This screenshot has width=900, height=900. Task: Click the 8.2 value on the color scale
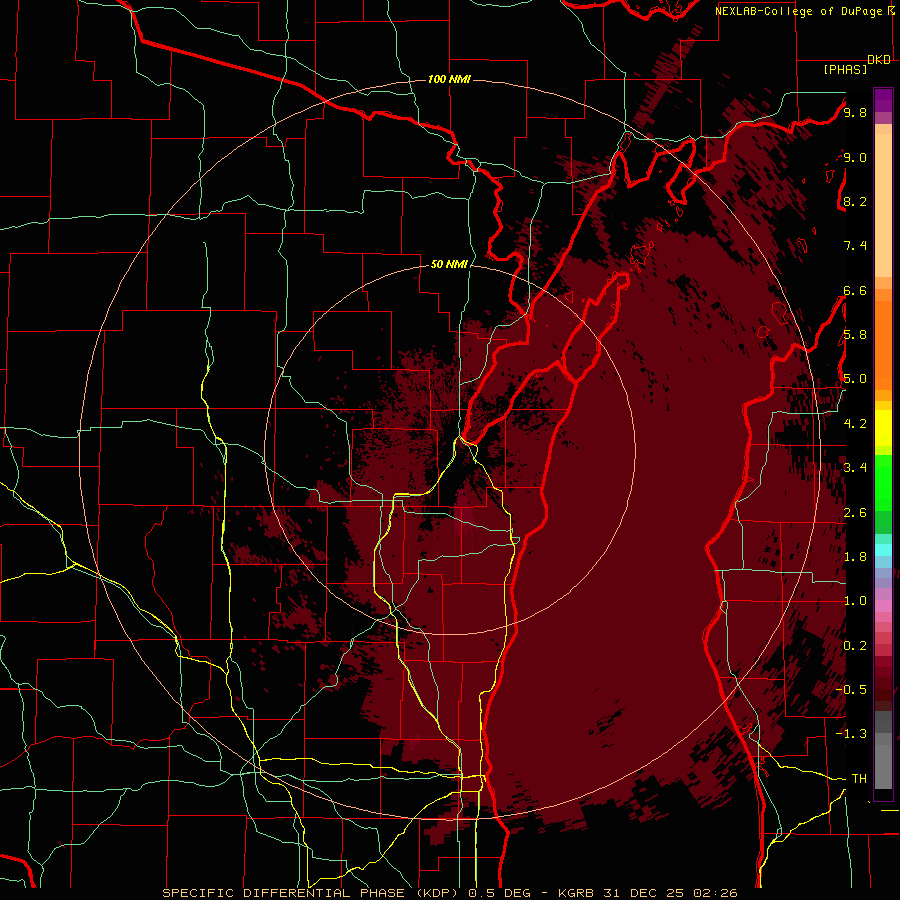[x=855, y=201]
